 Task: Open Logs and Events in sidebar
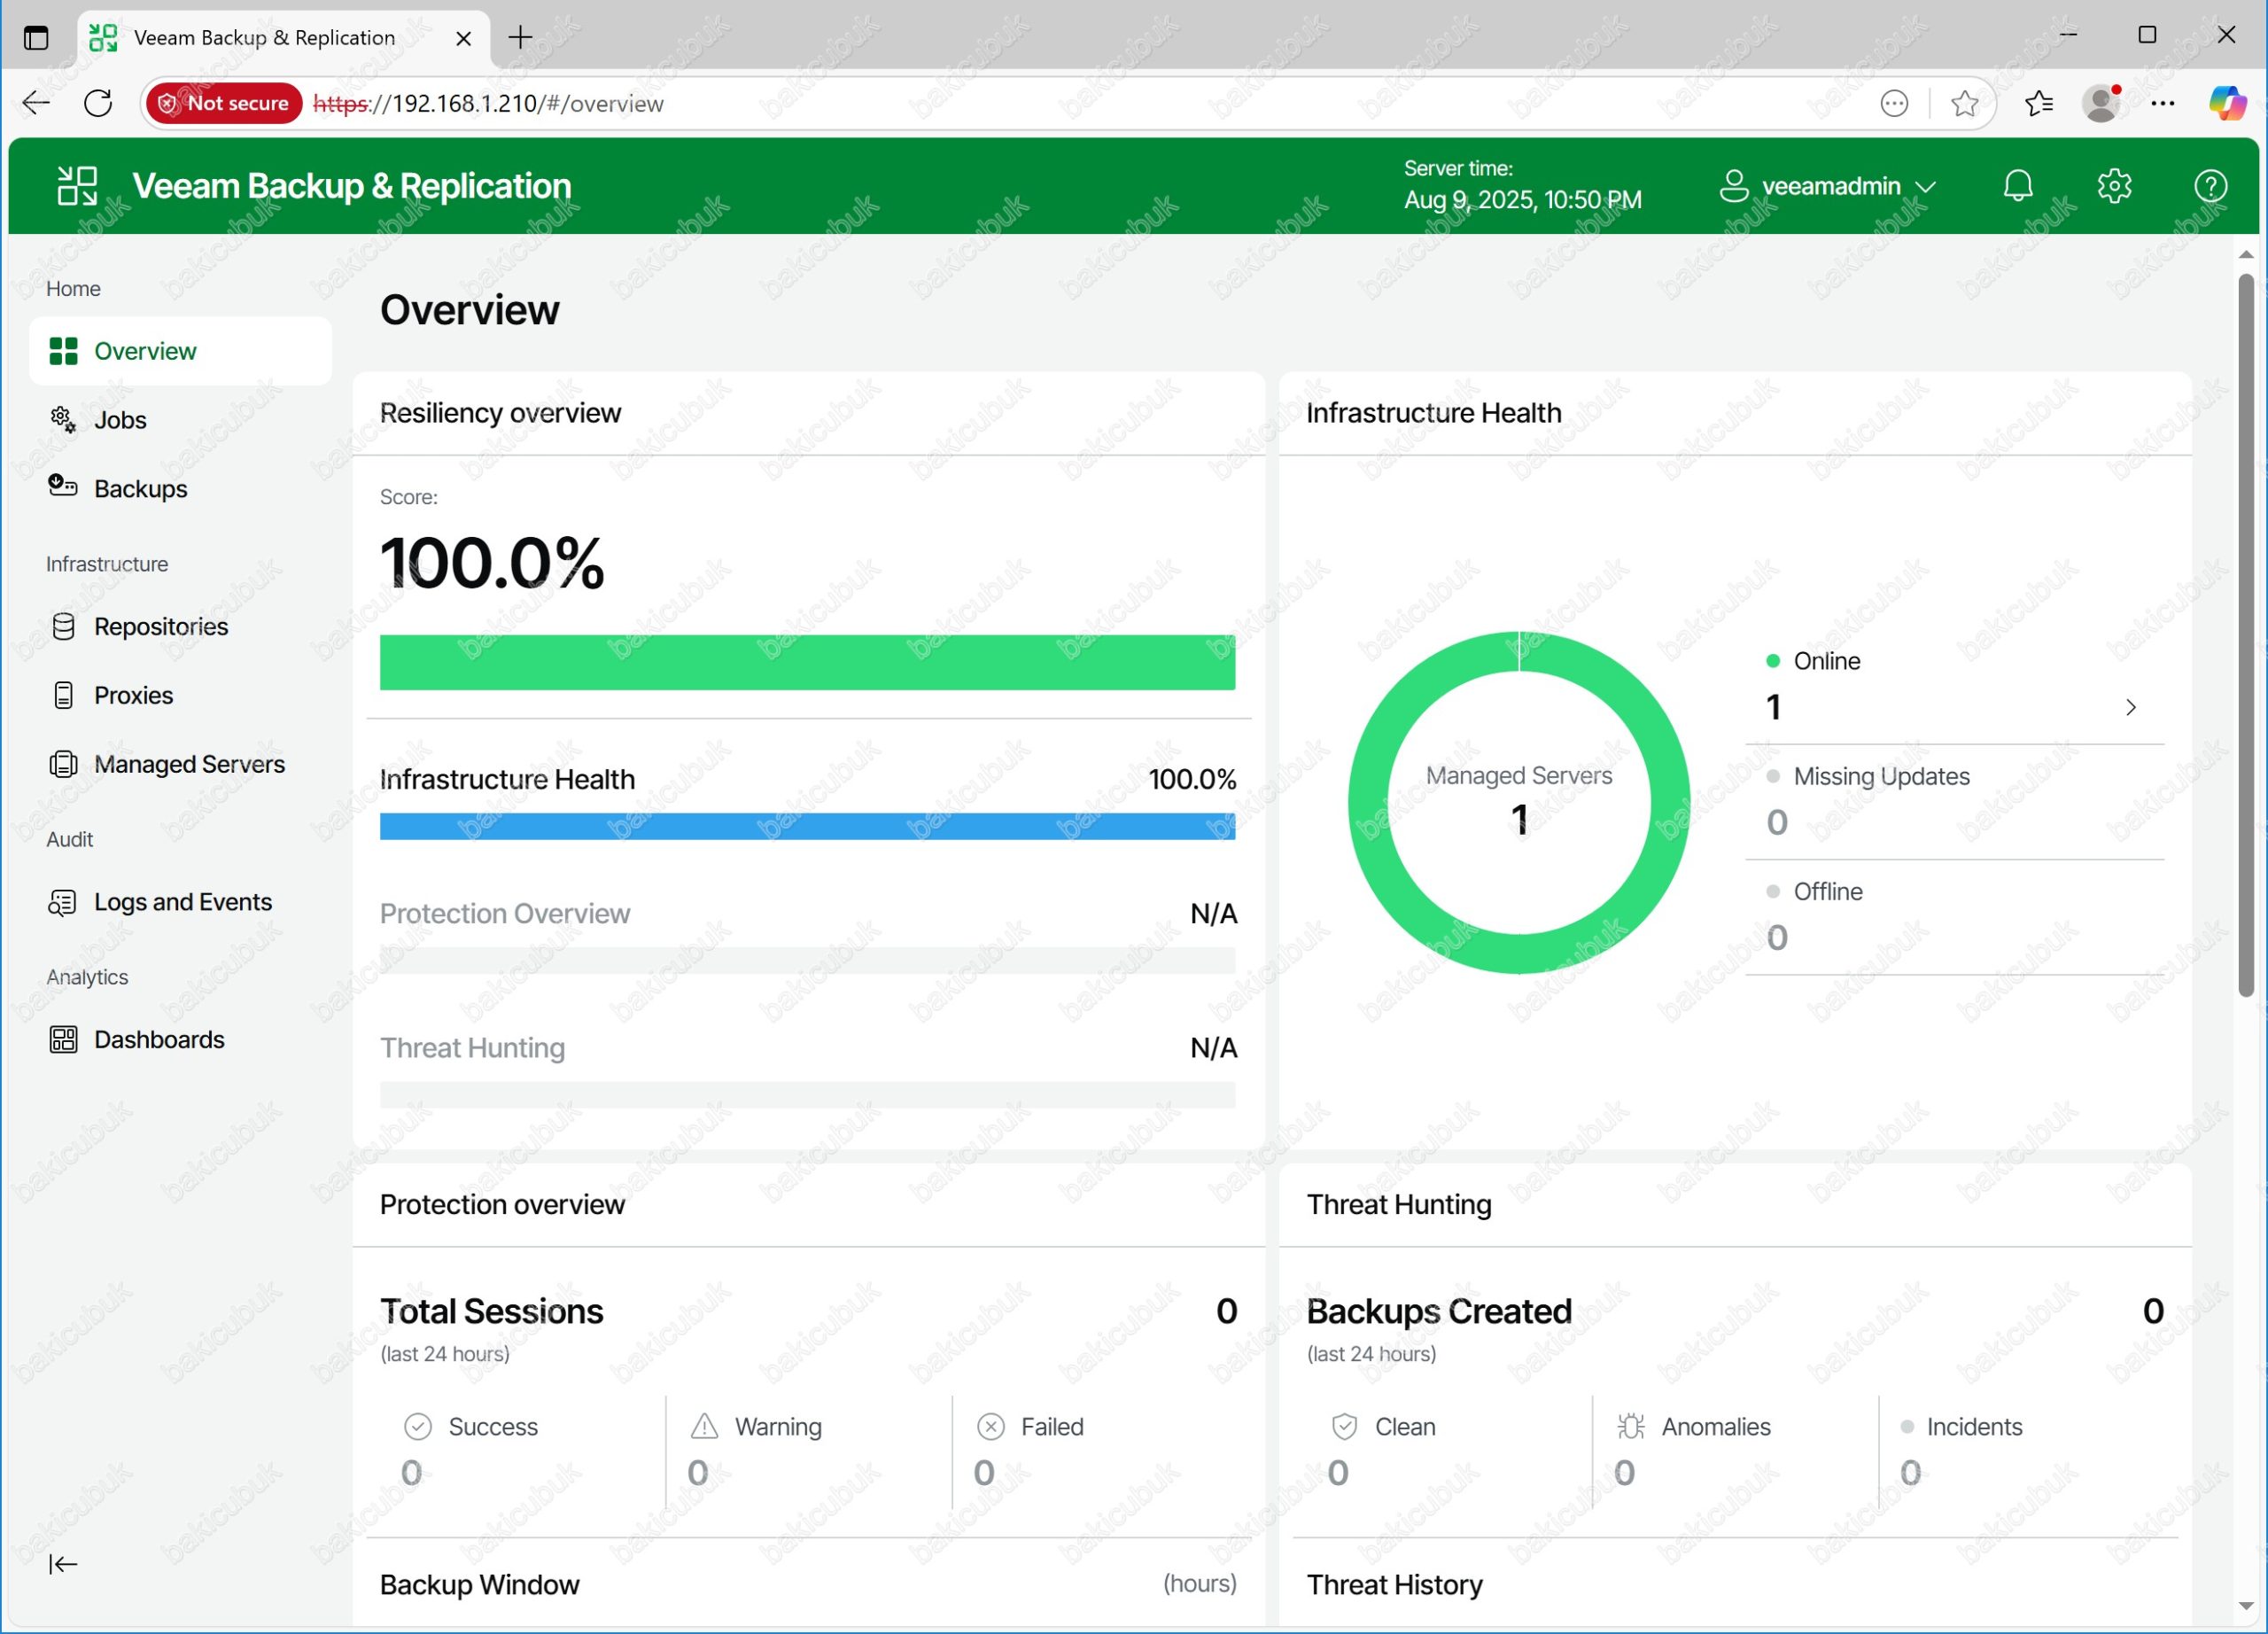pos(180,902)
